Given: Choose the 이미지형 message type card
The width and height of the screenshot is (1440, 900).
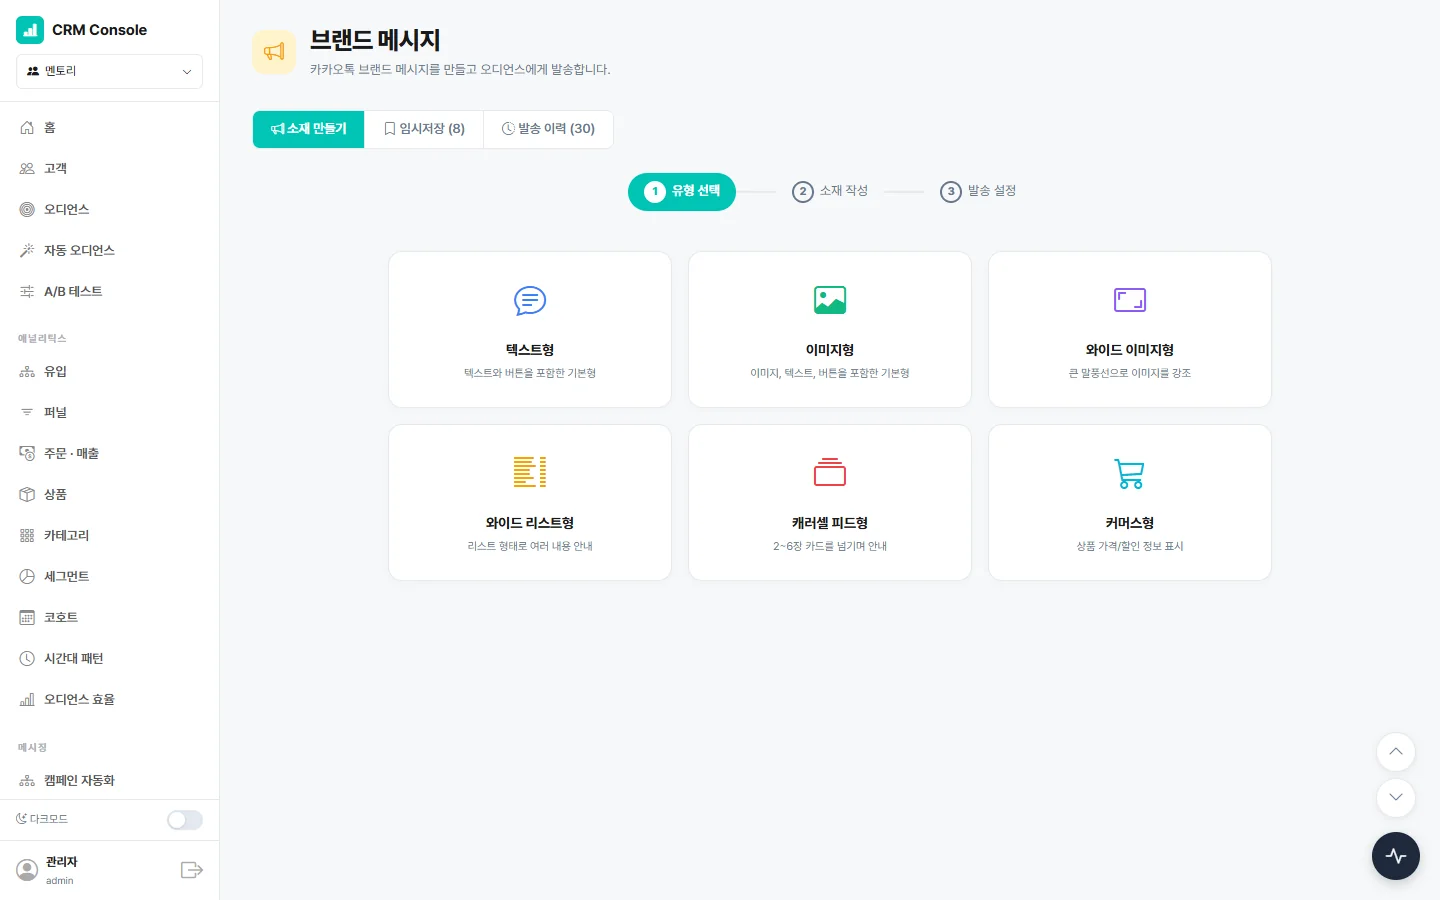Looking at the screenshot, I should [x=830, y=330].
